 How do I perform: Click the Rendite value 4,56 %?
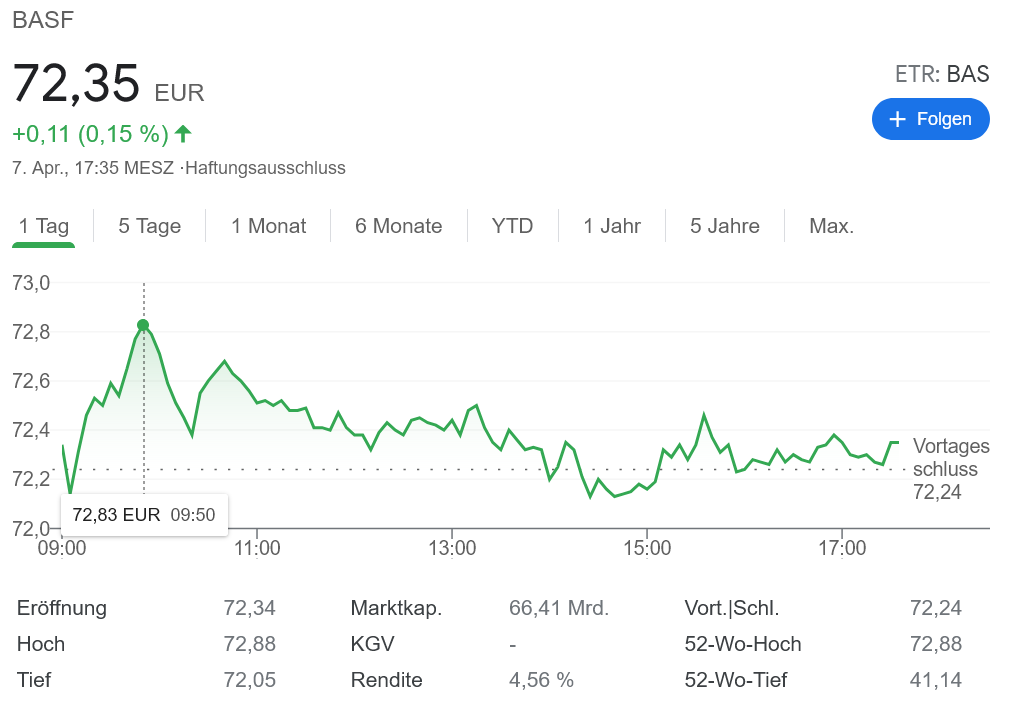click(541, 680)
